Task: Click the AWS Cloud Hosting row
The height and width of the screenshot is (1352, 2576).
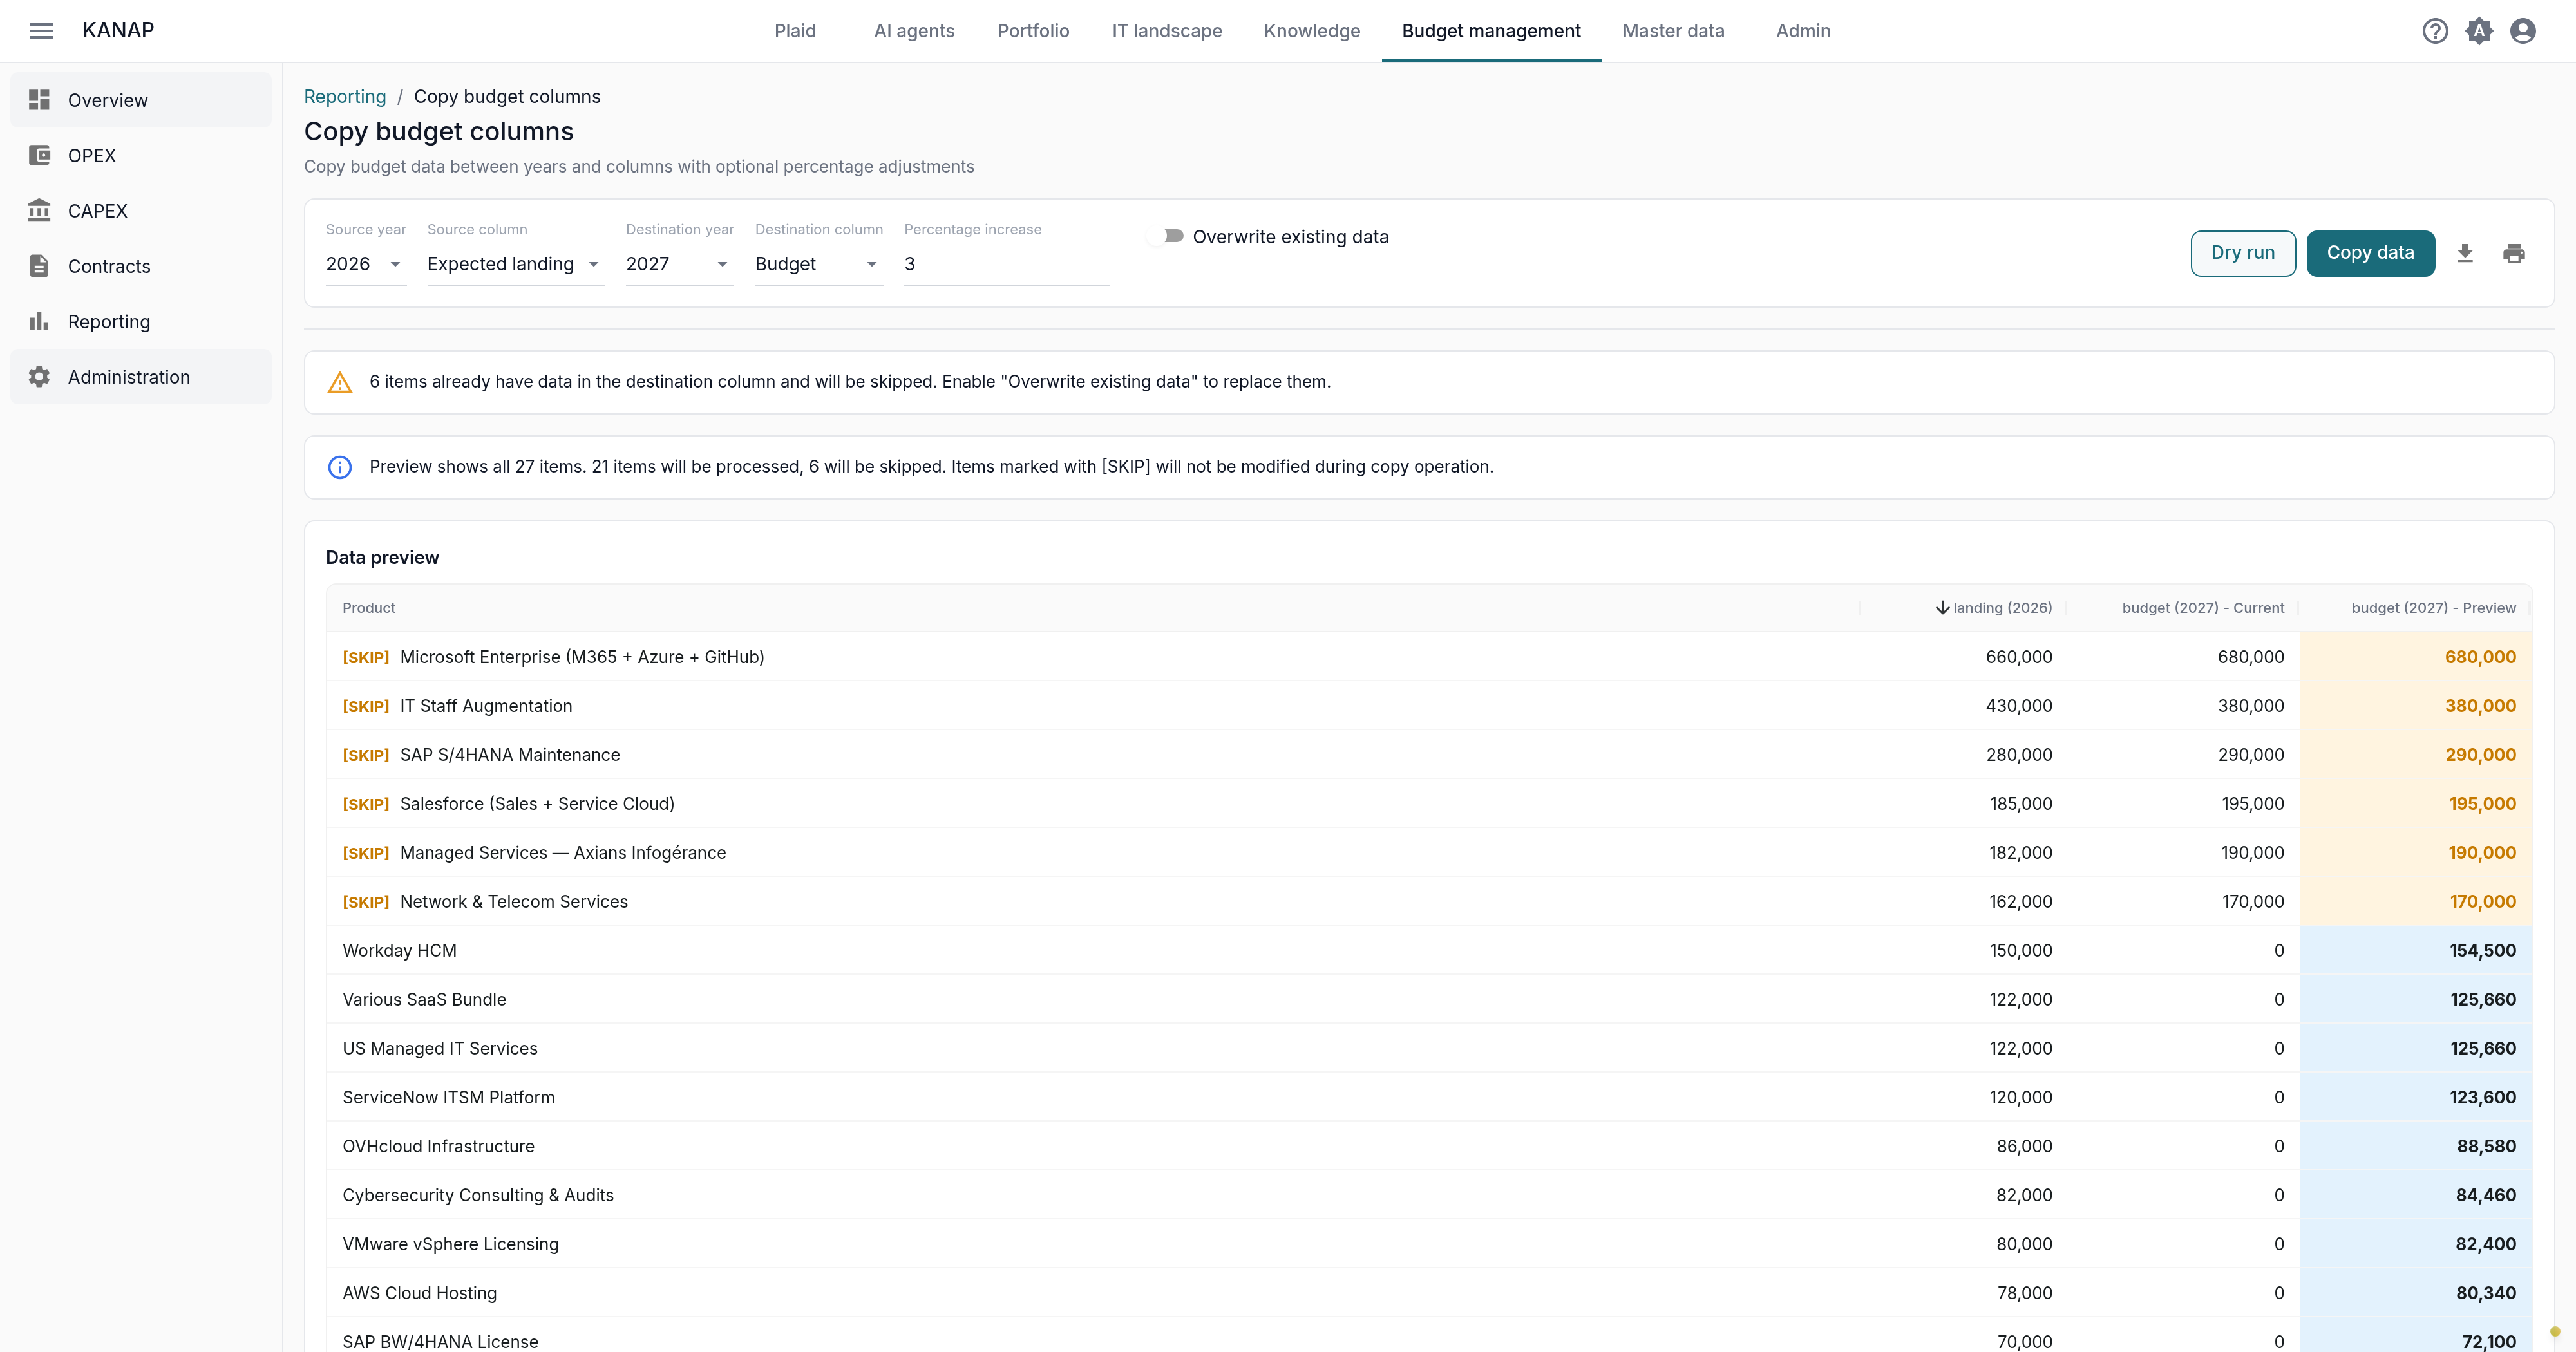Action: click(1429, 1293)
